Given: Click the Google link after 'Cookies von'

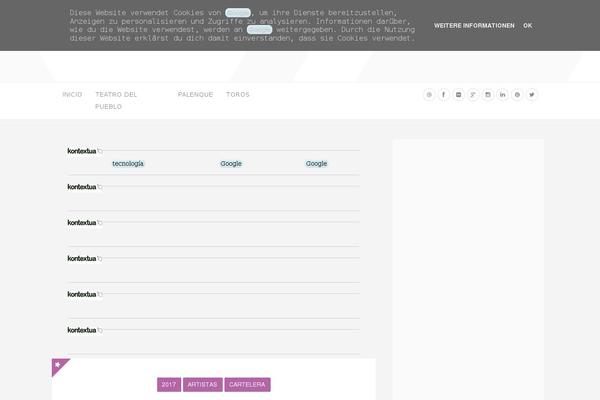Looking at the screenshot, I should pyautogui.click(x=238, y=13).
